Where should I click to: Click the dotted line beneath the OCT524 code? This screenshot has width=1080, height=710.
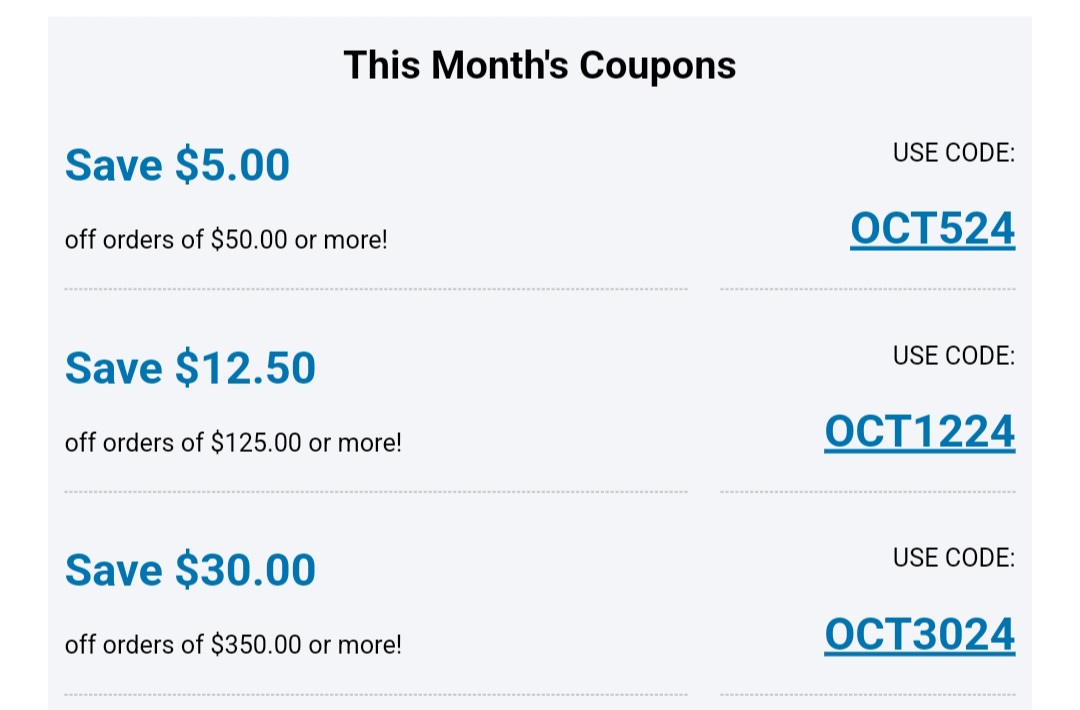tap(868, 289)
